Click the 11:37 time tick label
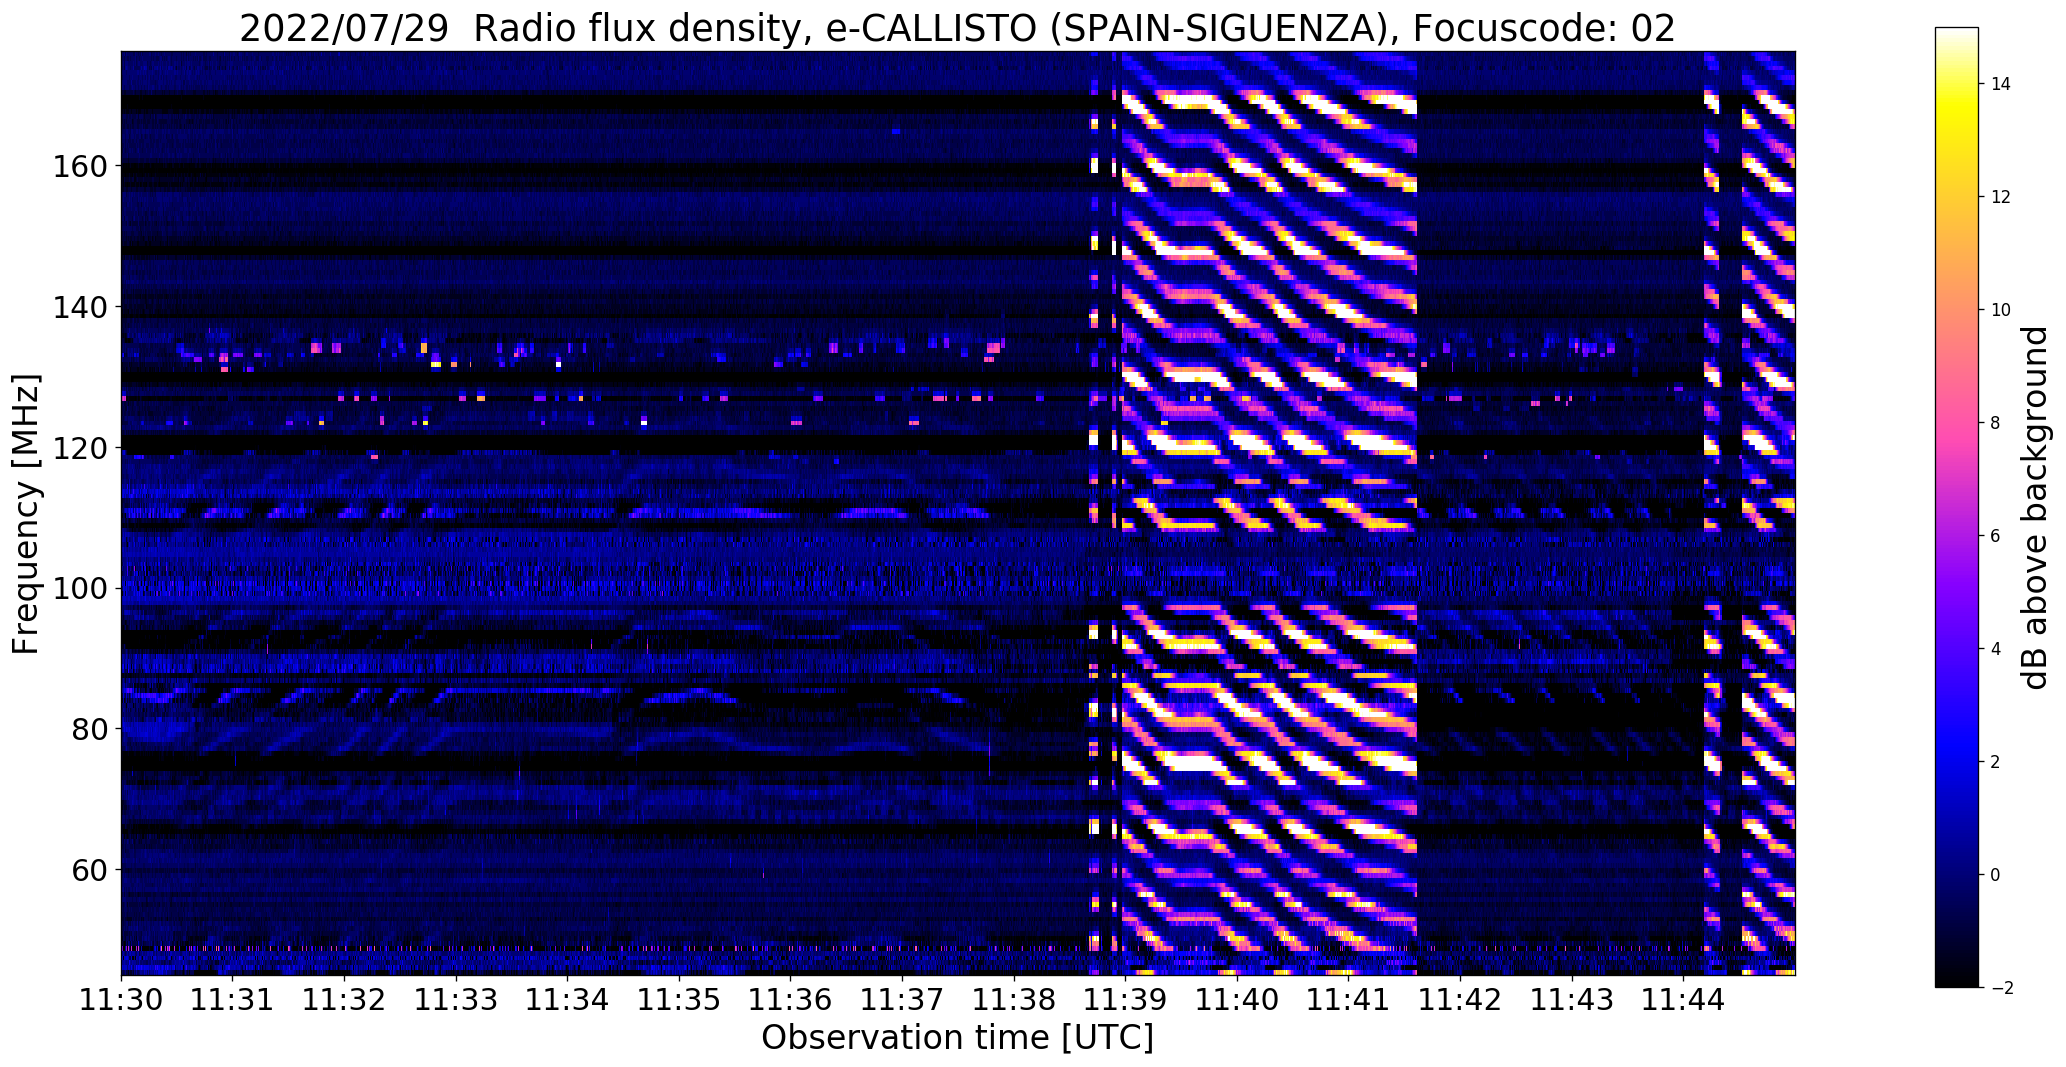Image resolution: width=2066 pixels, height=1067 pixels. (x=902, y=1000)
